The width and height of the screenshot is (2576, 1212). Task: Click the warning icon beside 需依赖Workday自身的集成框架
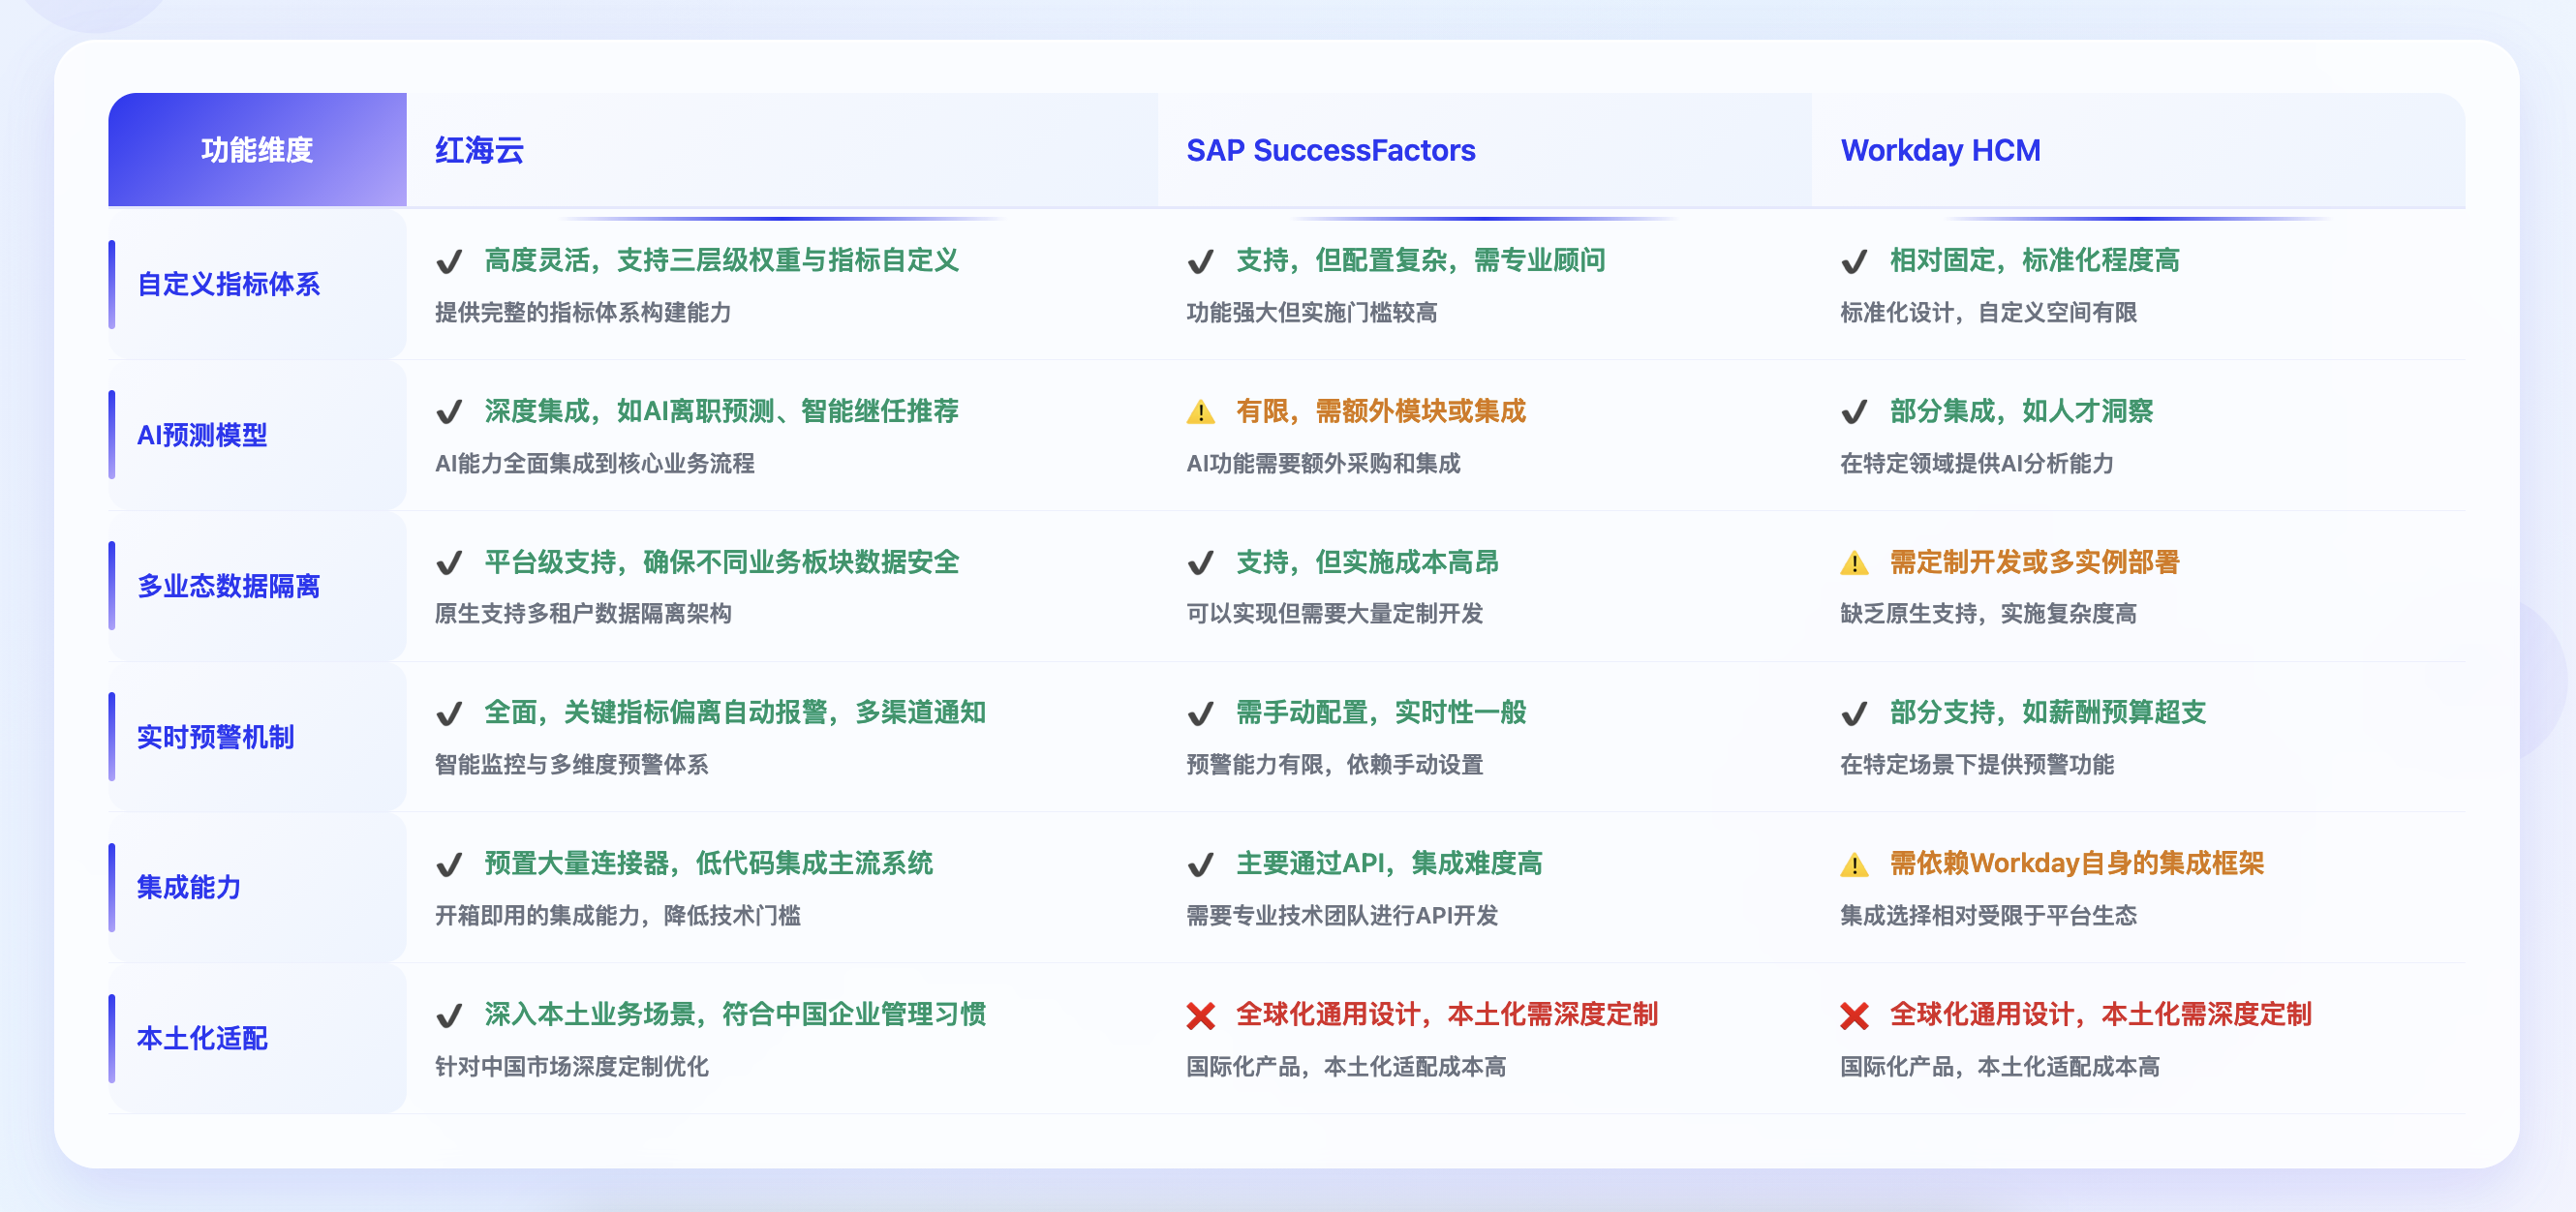pos(1853,865)
